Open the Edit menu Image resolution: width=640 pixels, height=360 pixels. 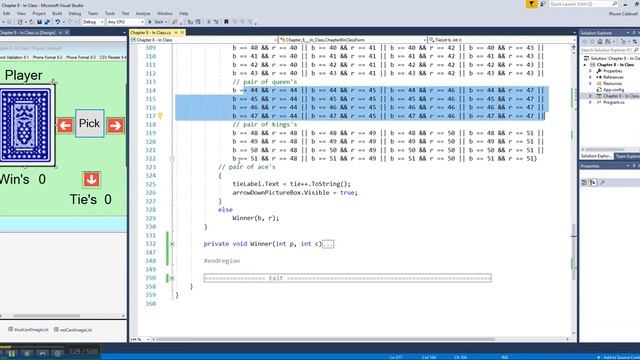(7, 13)
